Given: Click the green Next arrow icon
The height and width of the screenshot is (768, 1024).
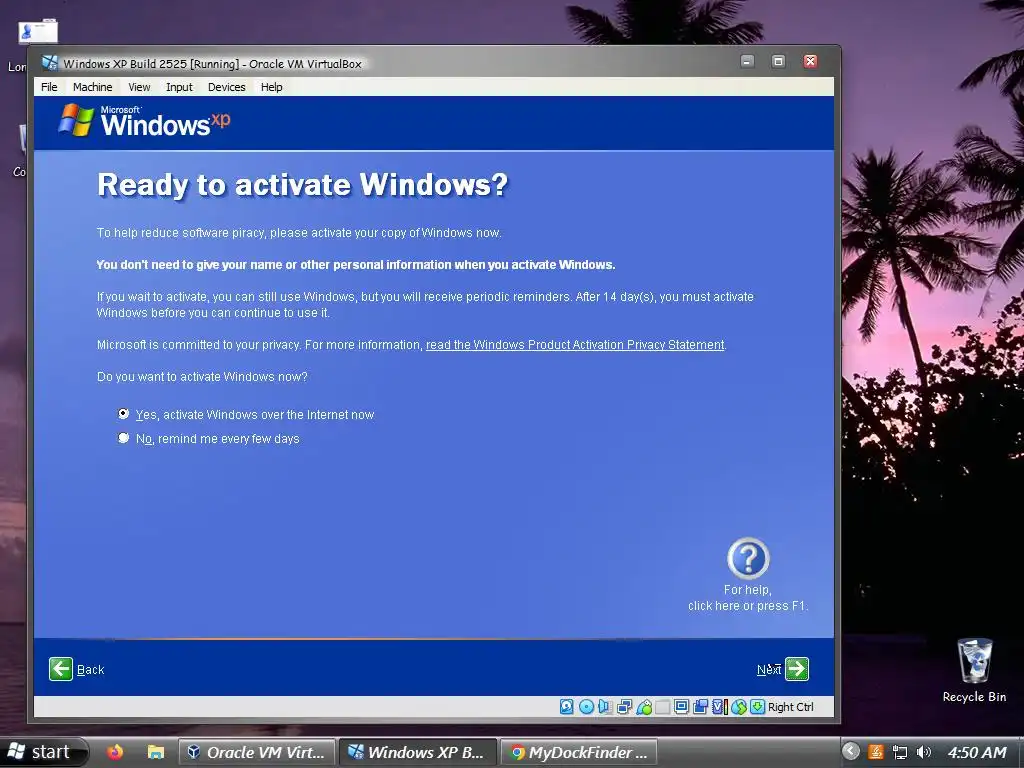Looking at the screenshot, I should pyautogui.click(x=797, y=669).
